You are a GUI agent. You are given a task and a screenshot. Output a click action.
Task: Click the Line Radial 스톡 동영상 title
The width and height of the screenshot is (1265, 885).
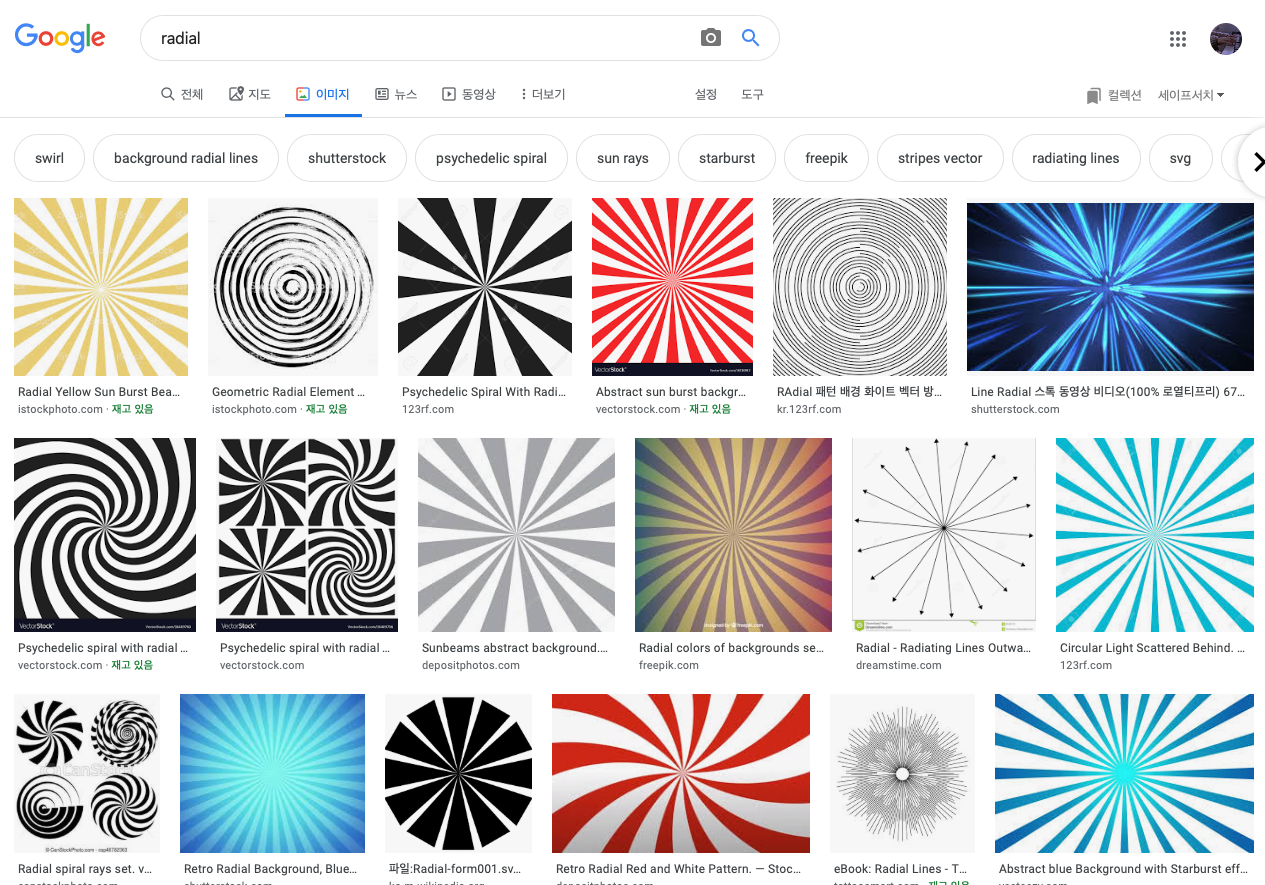[1108, 392]
